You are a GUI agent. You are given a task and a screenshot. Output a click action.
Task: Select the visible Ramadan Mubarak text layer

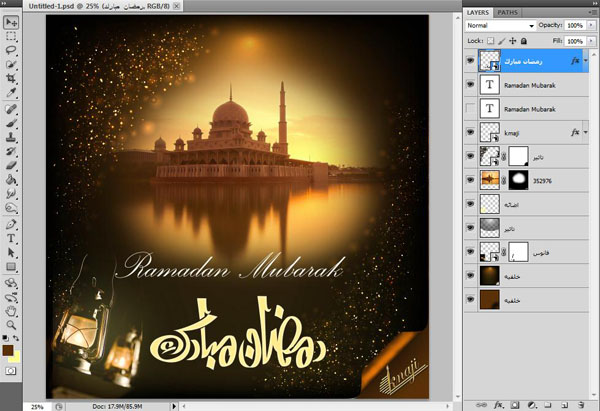[x=531, y=84]
